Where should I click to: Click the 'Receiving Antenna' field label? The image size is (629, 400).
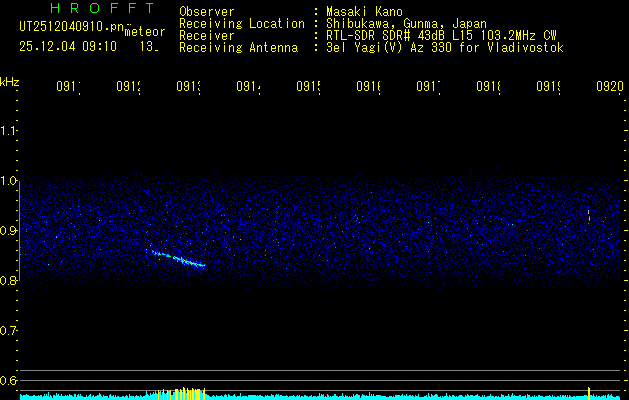tap(239, 48)
